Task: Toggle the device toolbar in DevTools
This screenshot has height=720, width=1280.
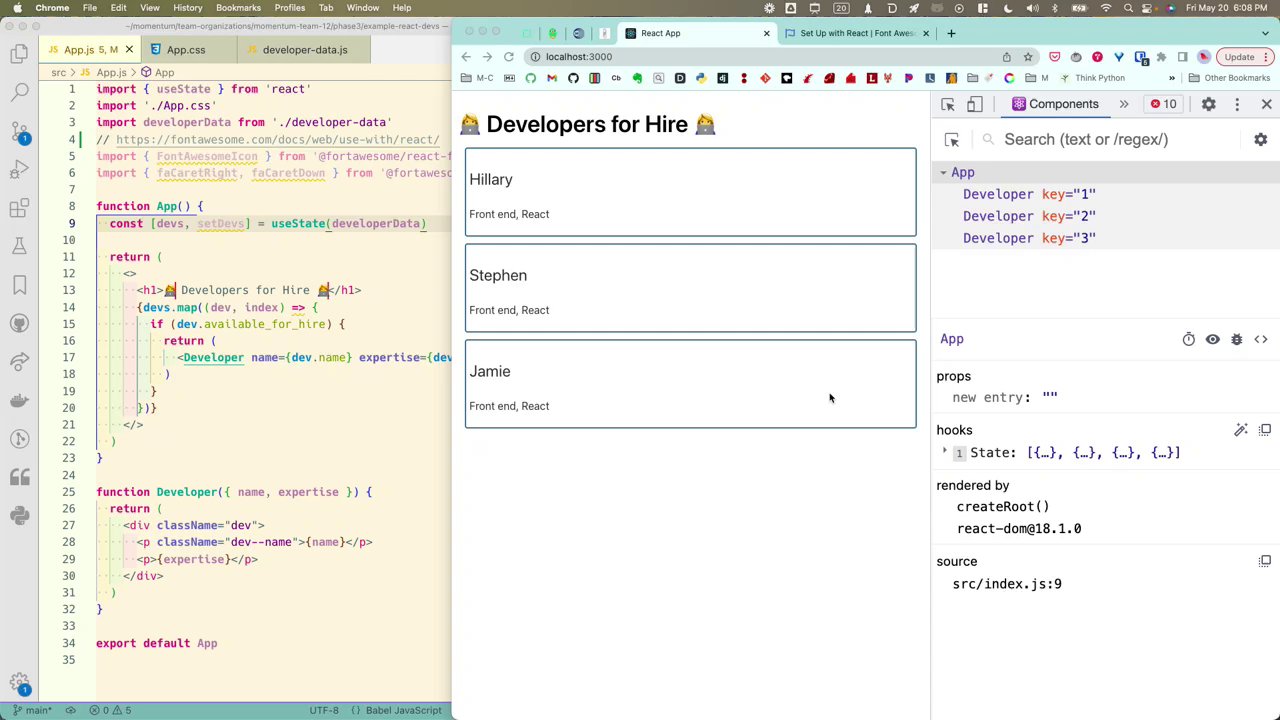Action: [x=974, y=104]
